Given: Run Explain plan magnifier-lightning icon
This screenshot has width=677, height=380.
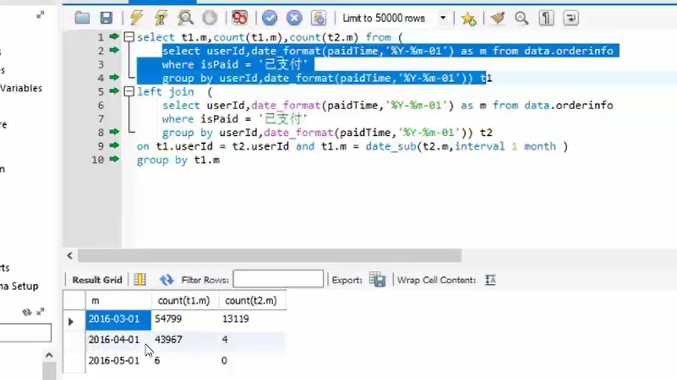Looking at the screenshot, I should click(x=185, y=18).
